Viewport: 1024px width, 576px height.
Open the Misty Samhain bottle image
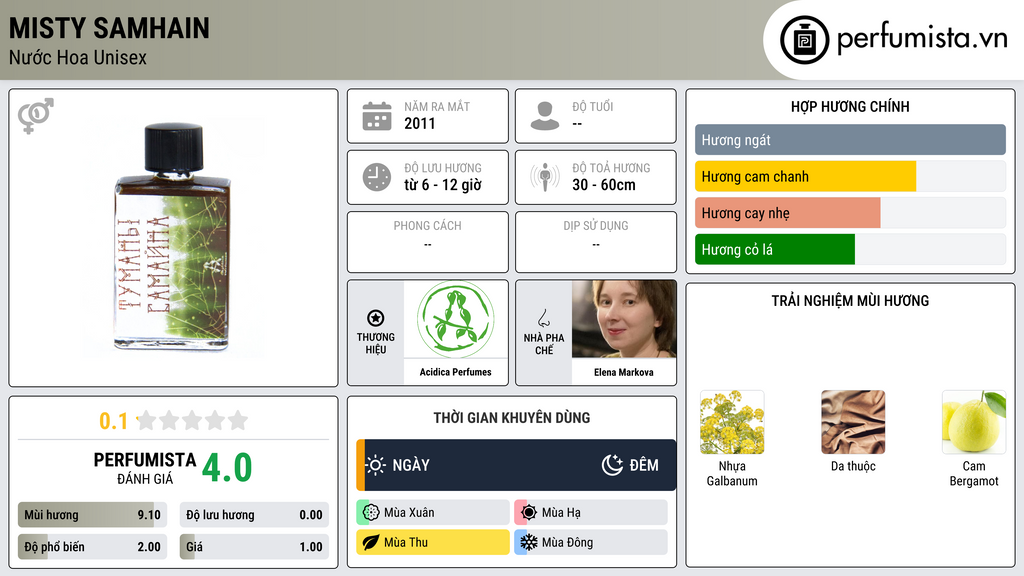173,238
